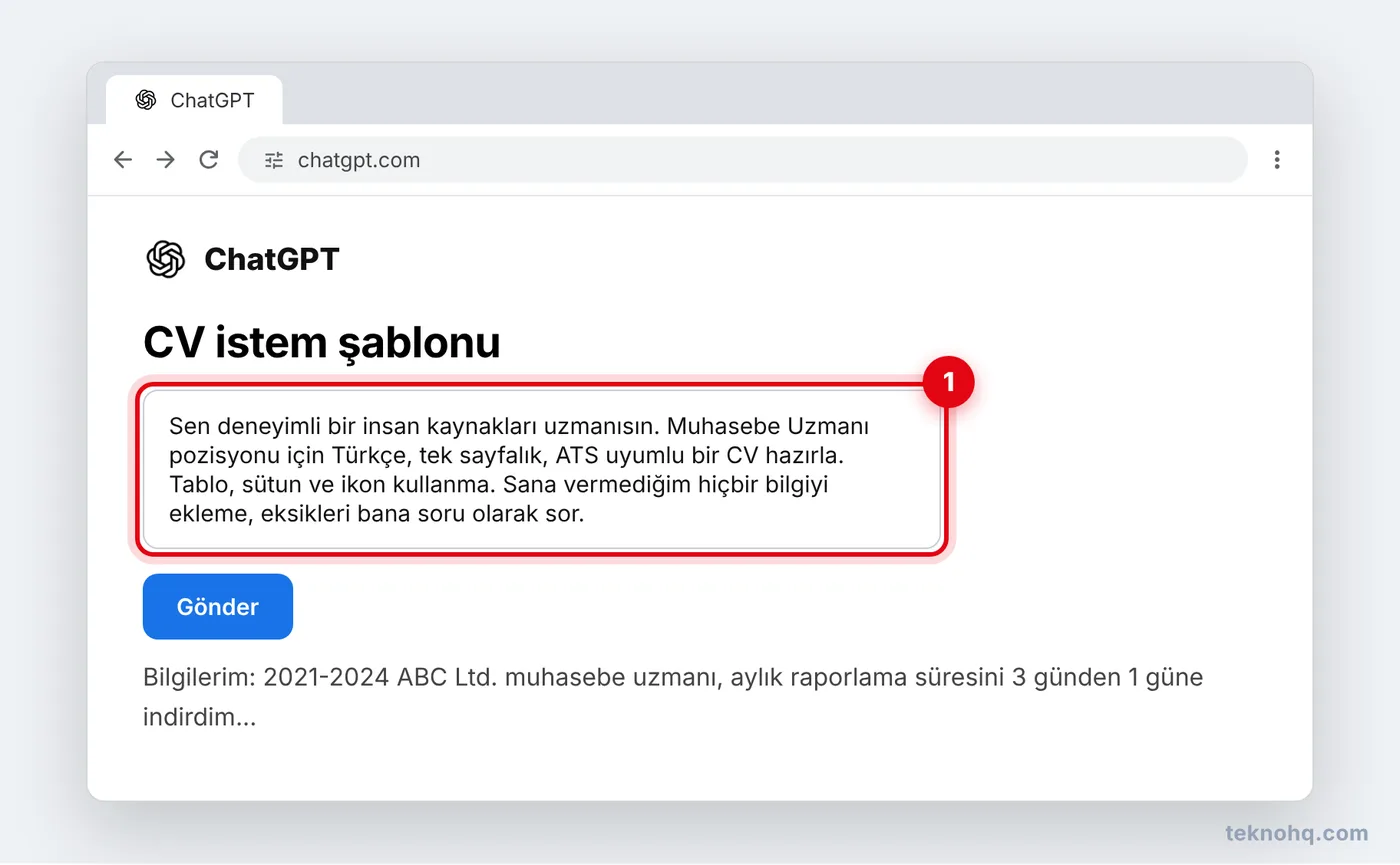Screen dimensions: 1400x865
Task: Click the Gönder button
Action: click(x=218, y=607)
